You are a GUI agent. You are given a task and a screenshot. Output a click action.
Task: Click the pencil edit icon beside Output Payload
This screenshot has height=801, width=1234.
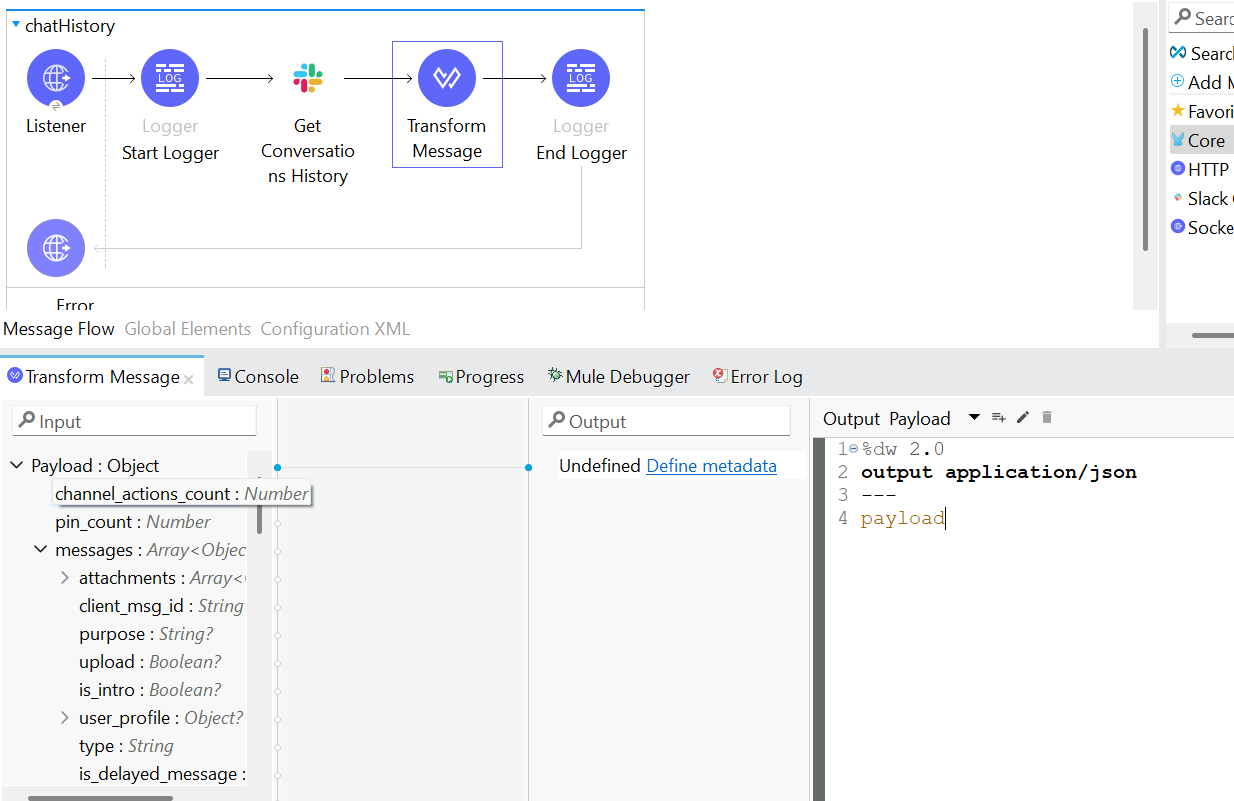[x=1023, y=418]
